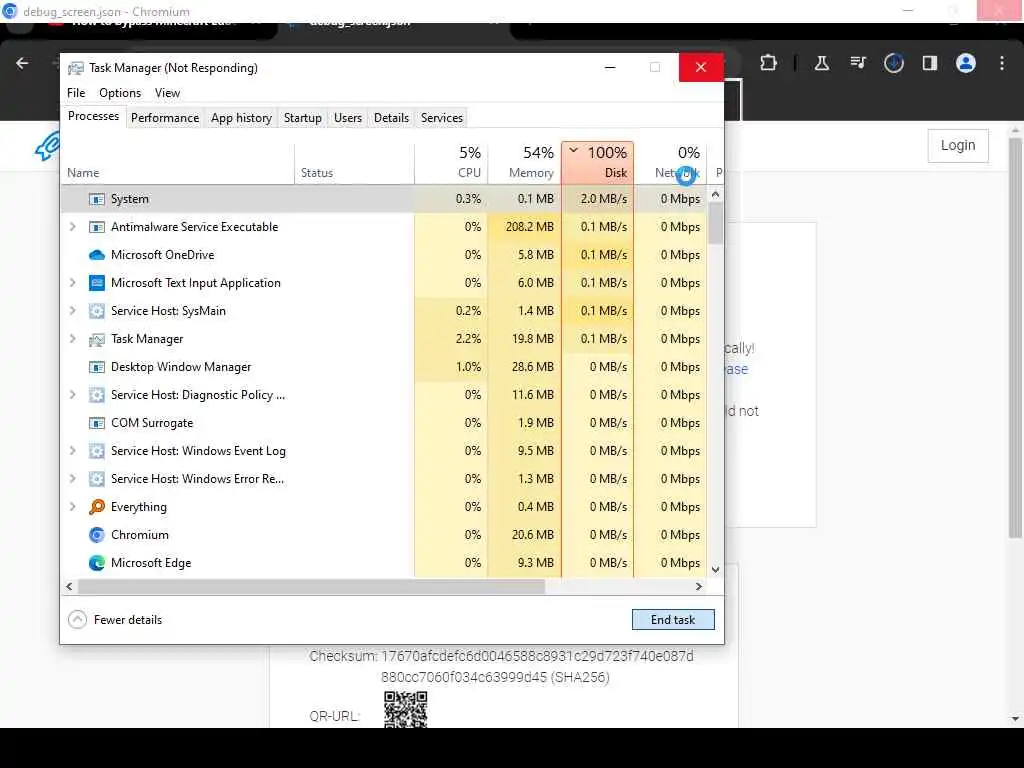Sort by the CPU column header
Viewport: 1024px width, 768px height.
tap(451, 163)
